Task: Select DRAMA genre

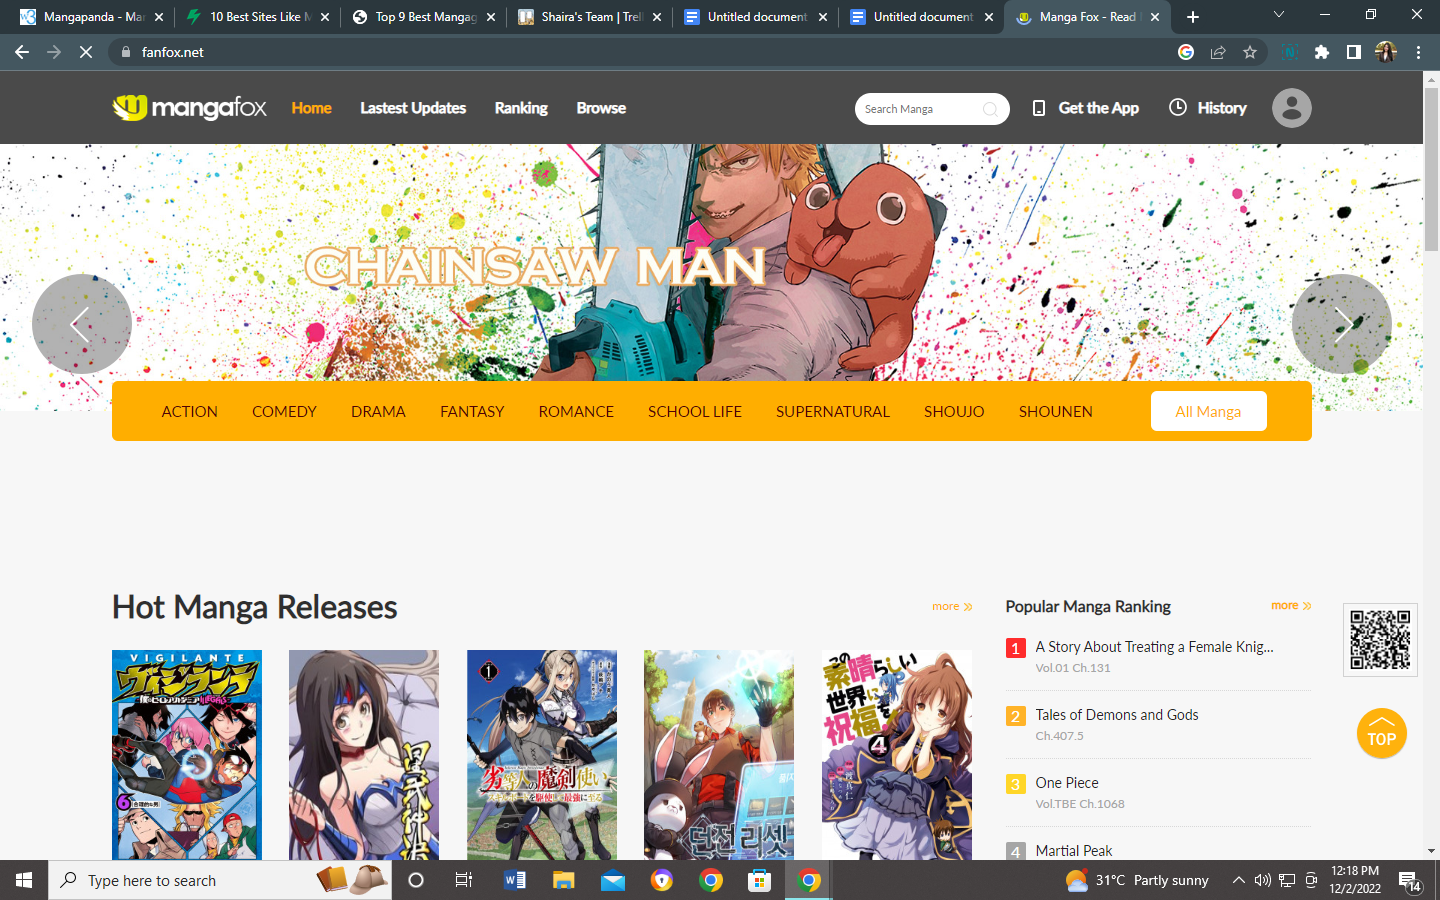Action: point(378,411)
